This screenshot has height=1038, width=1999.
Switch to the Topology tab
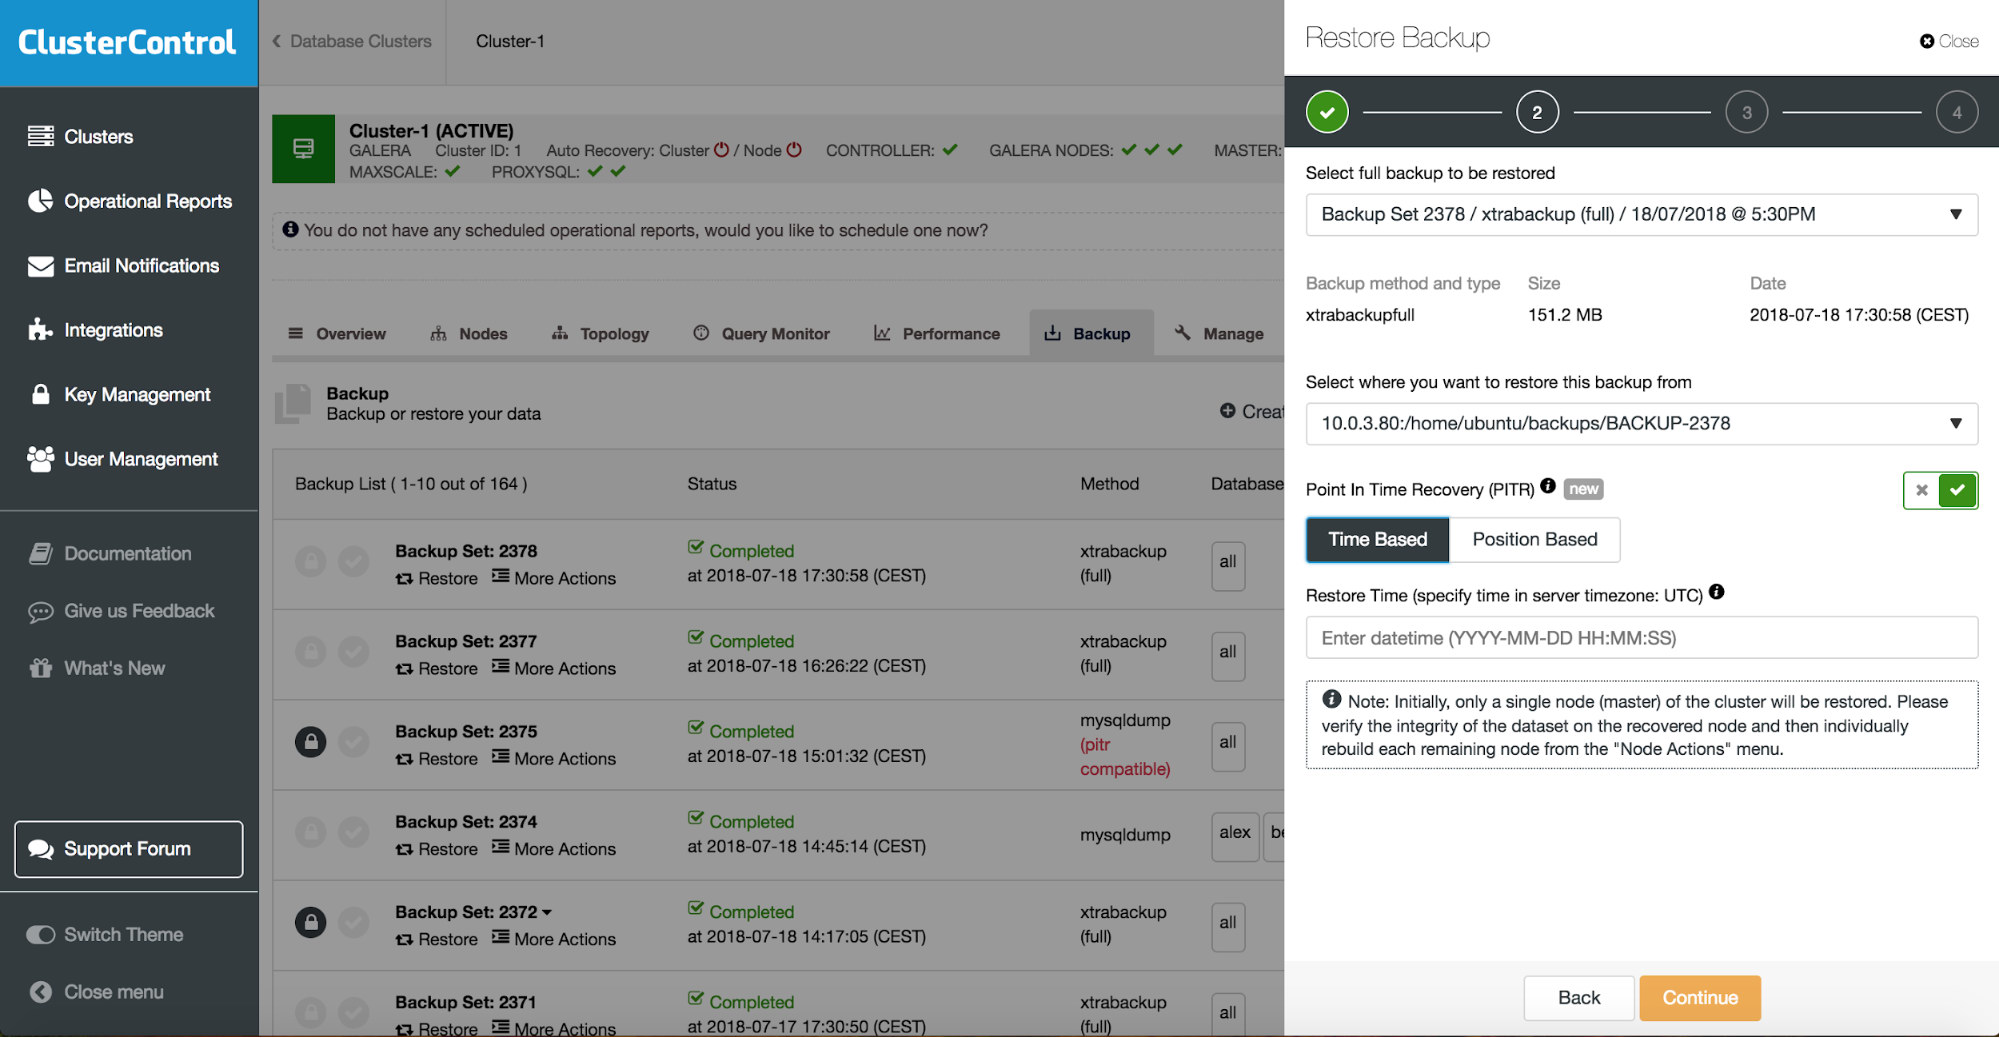pyautogui.click(x=600, y=334)
